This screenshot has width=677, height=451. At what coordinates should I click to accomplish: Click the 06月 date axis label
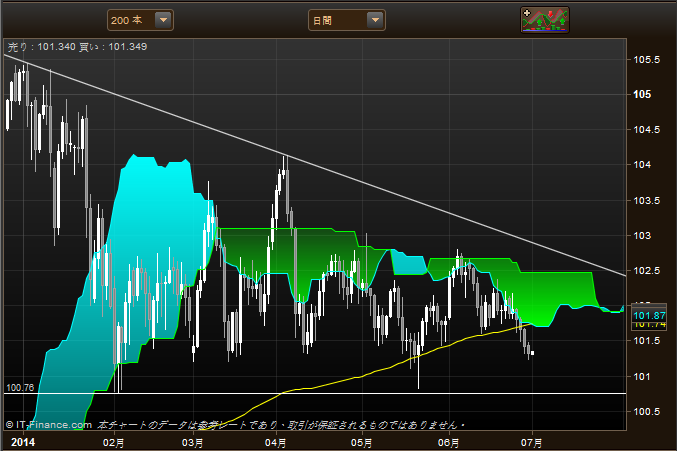tap(449, 443)
